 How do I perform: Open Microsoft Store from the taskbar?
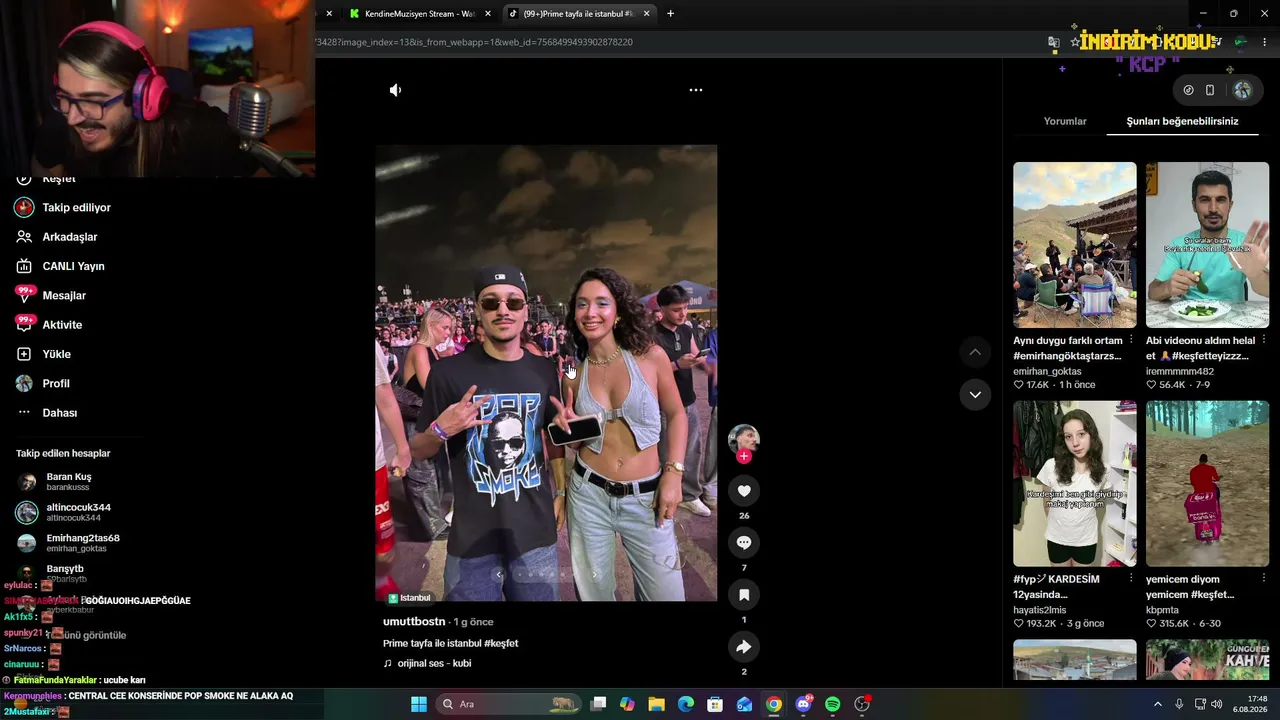(715, 704)
